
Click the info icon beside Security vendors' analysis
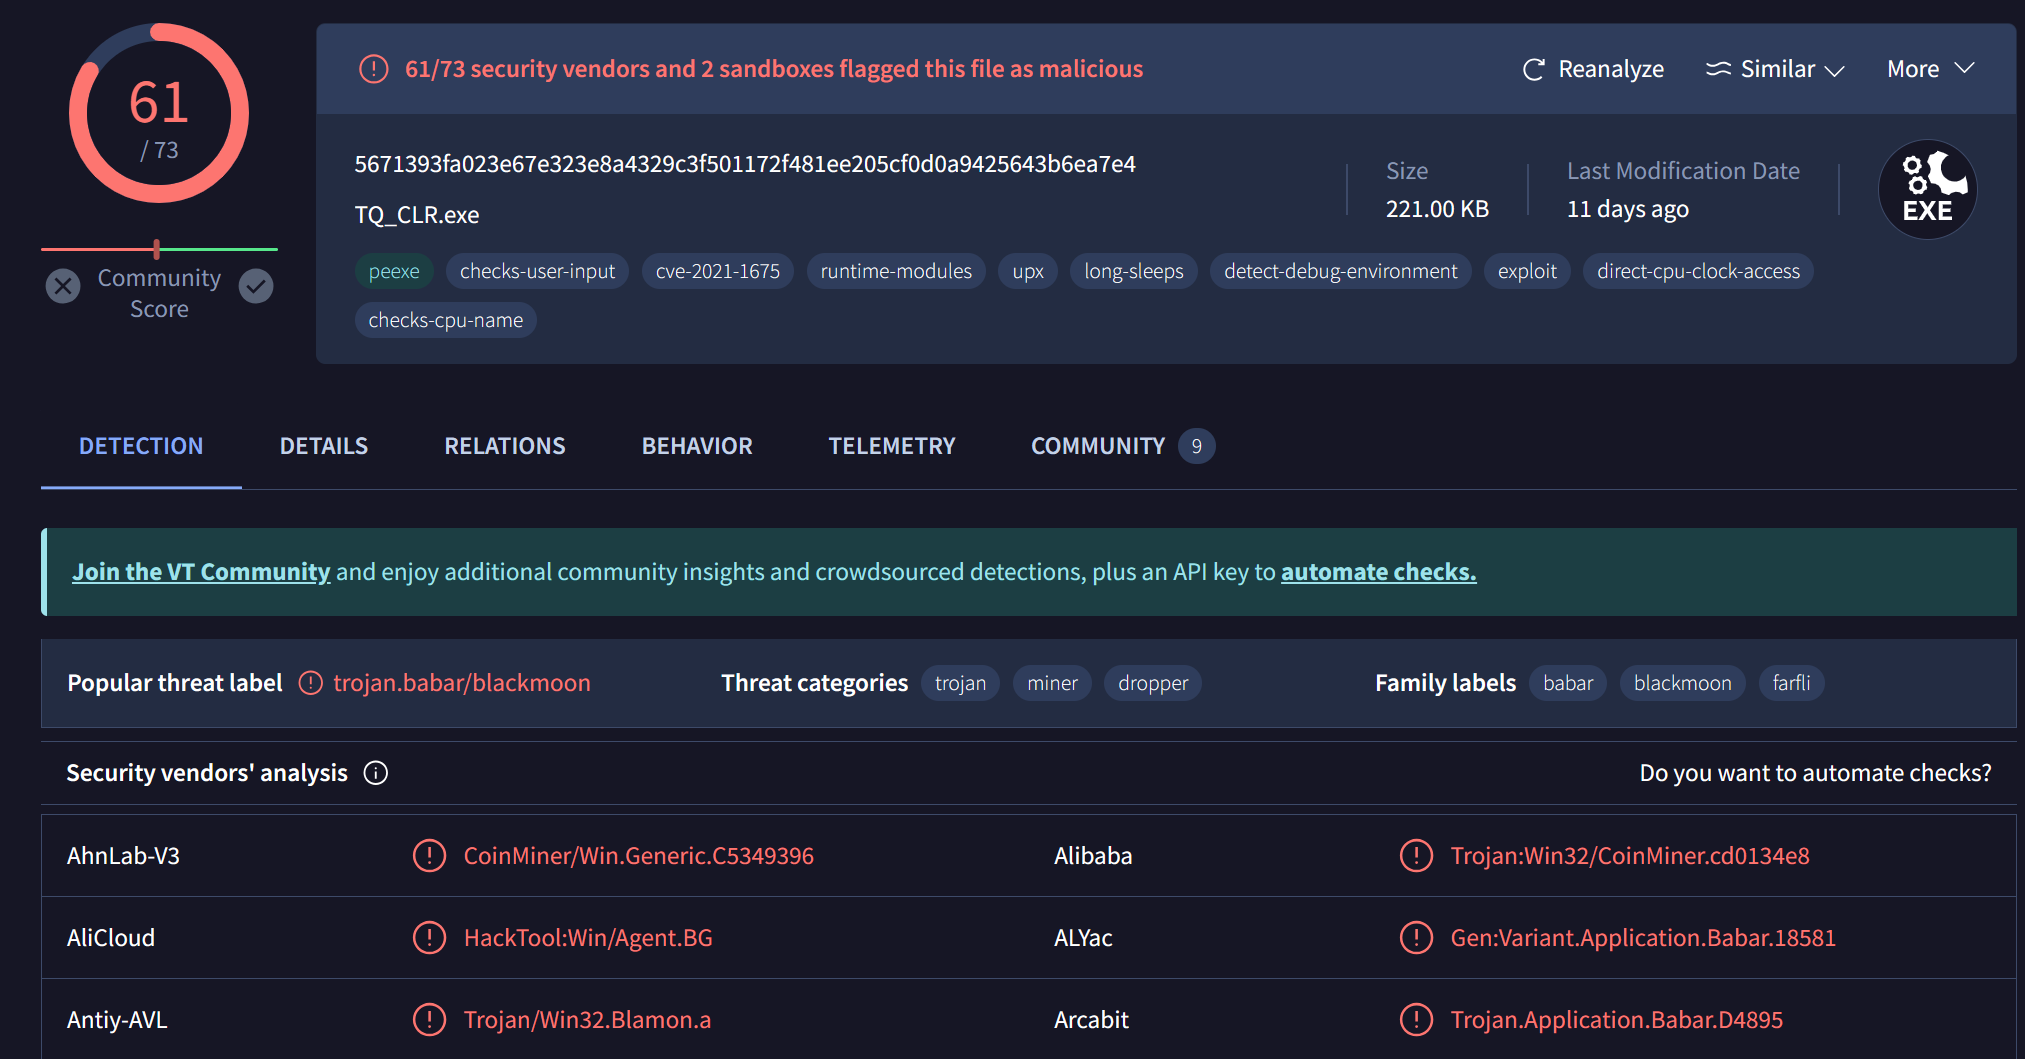click(376, 773)
